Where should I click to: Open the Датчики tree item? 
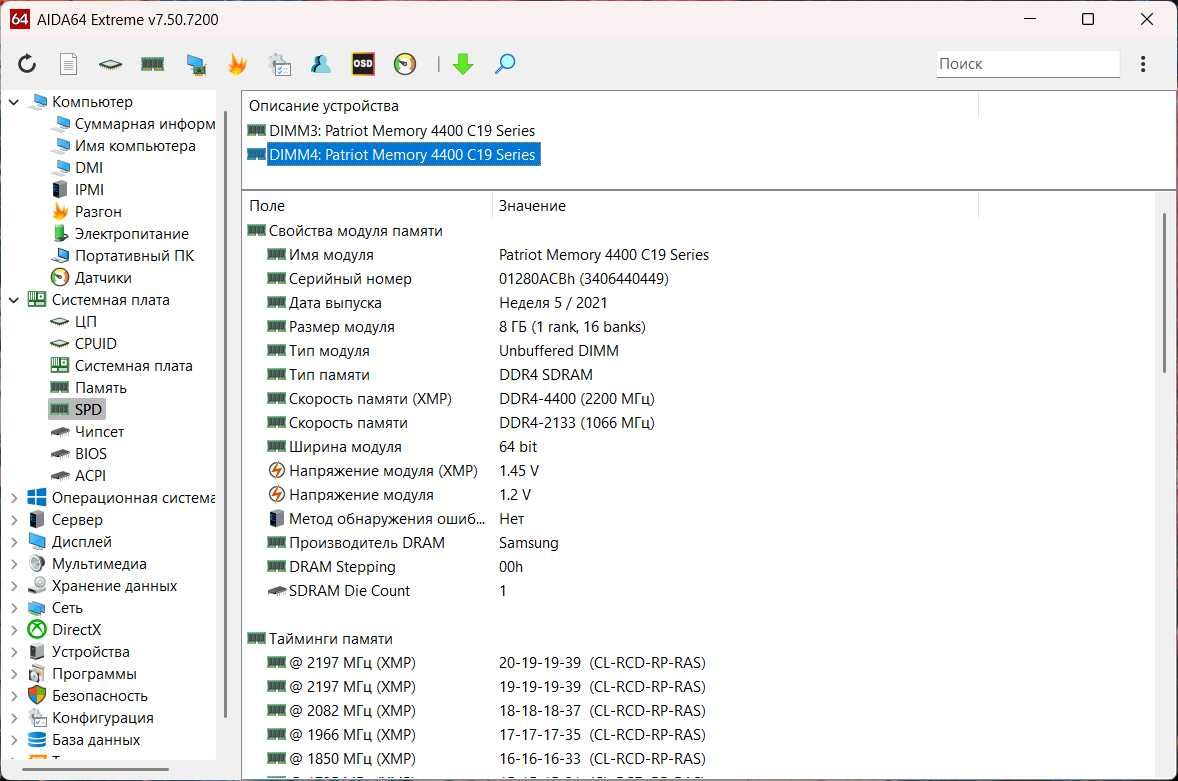[92, 278]
